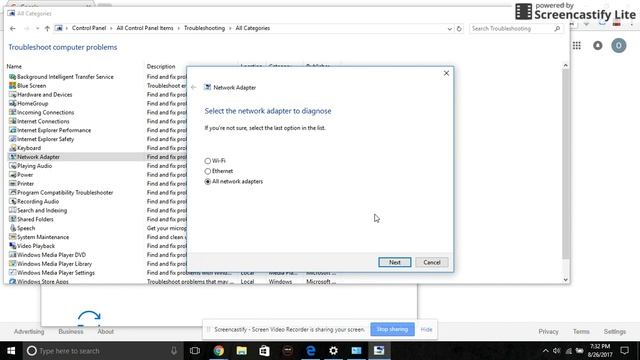
Task: Click the Playing Audio icon
Action: 13,166
